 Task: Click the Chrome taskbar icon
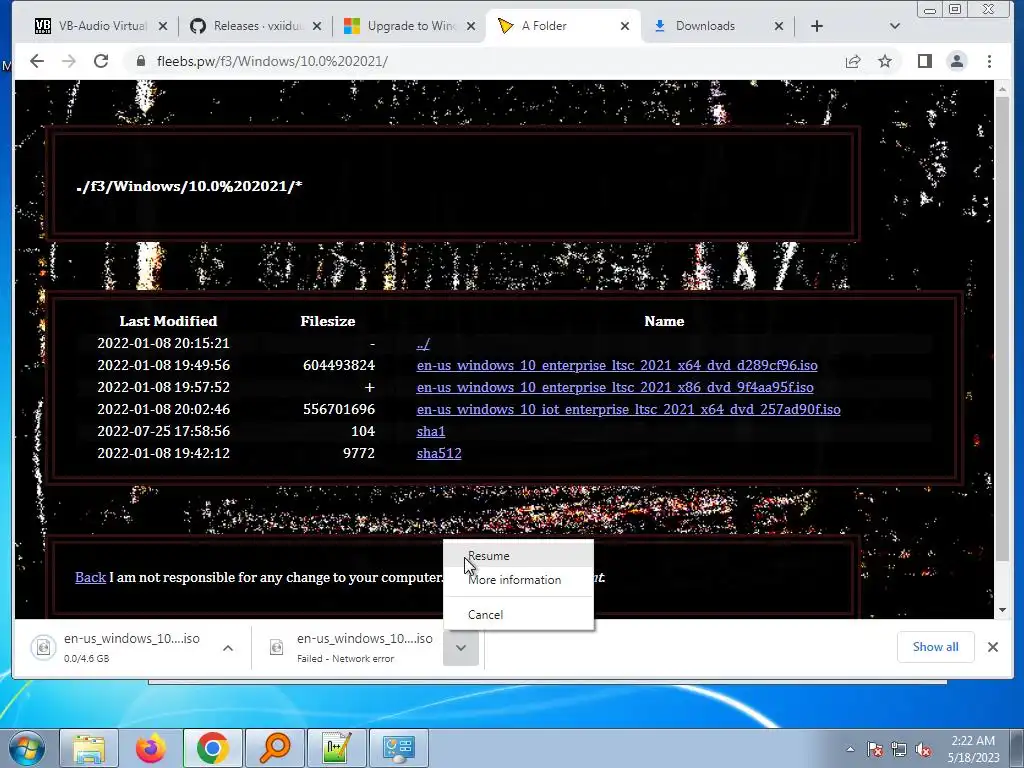coord(213,748)
